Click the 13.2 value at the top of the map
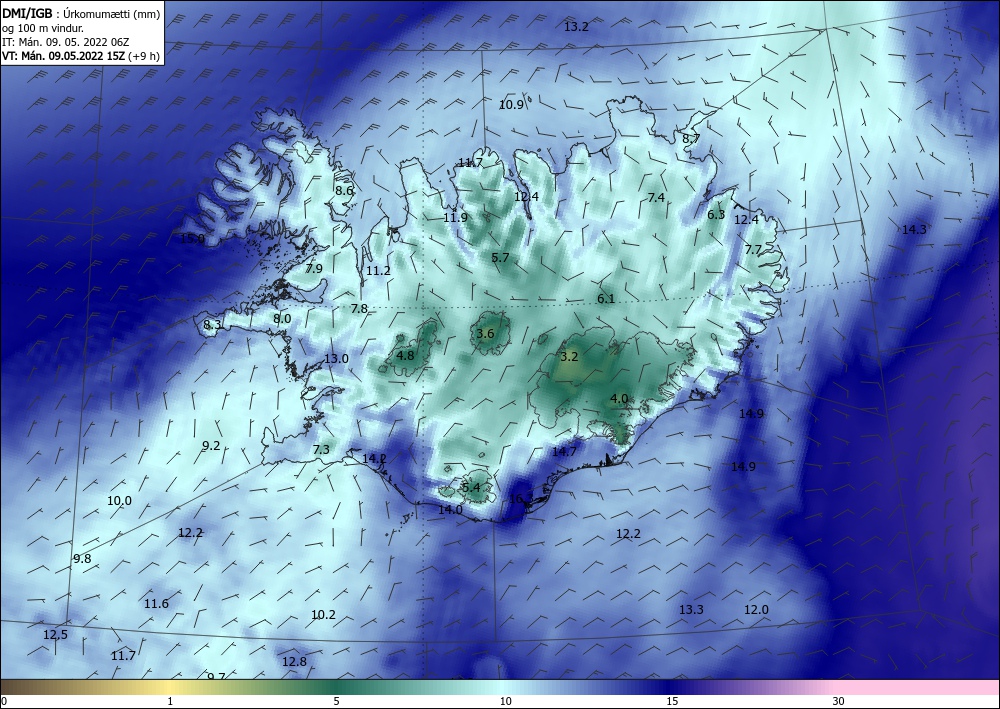1000x709 pixels. point(577,27)
